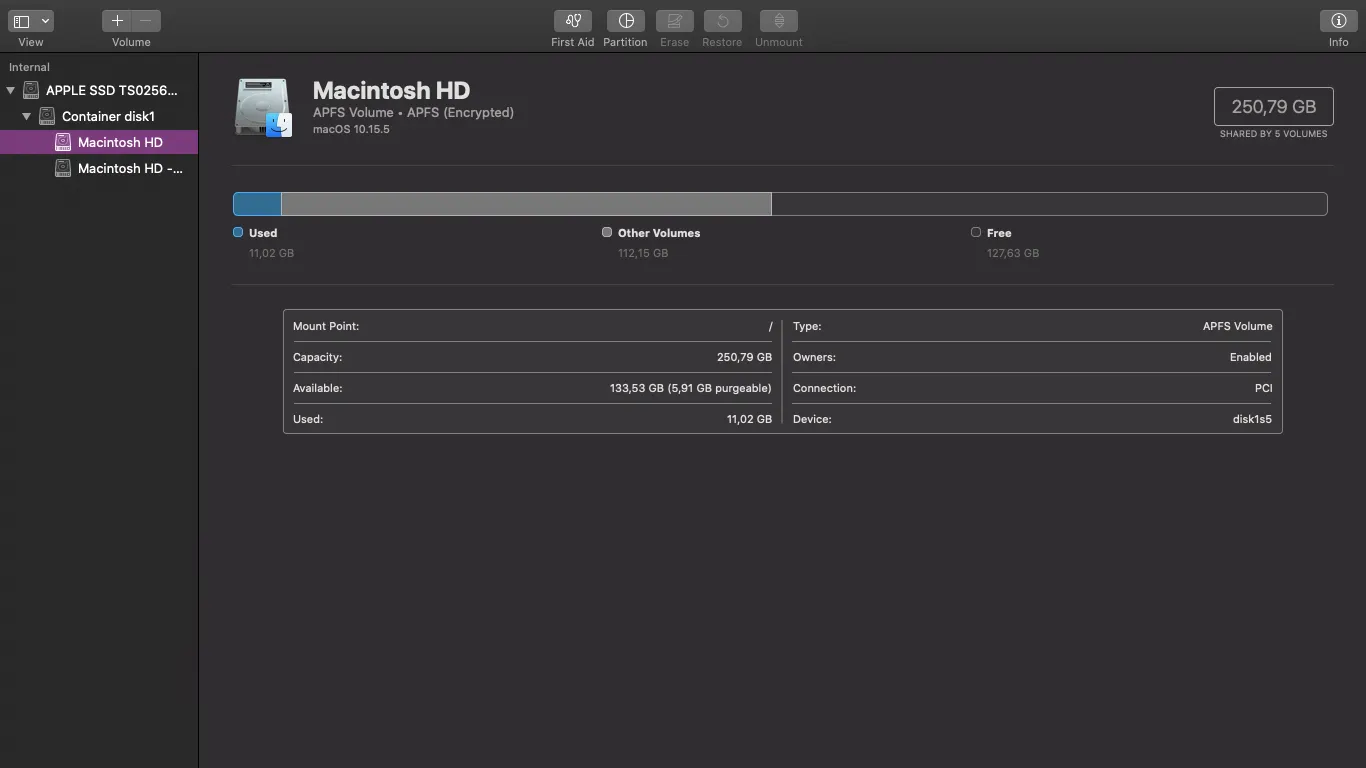This screenshot has height=768, width=1366.
Task: Click the Macintosh HD drive image
Action: 264,108
